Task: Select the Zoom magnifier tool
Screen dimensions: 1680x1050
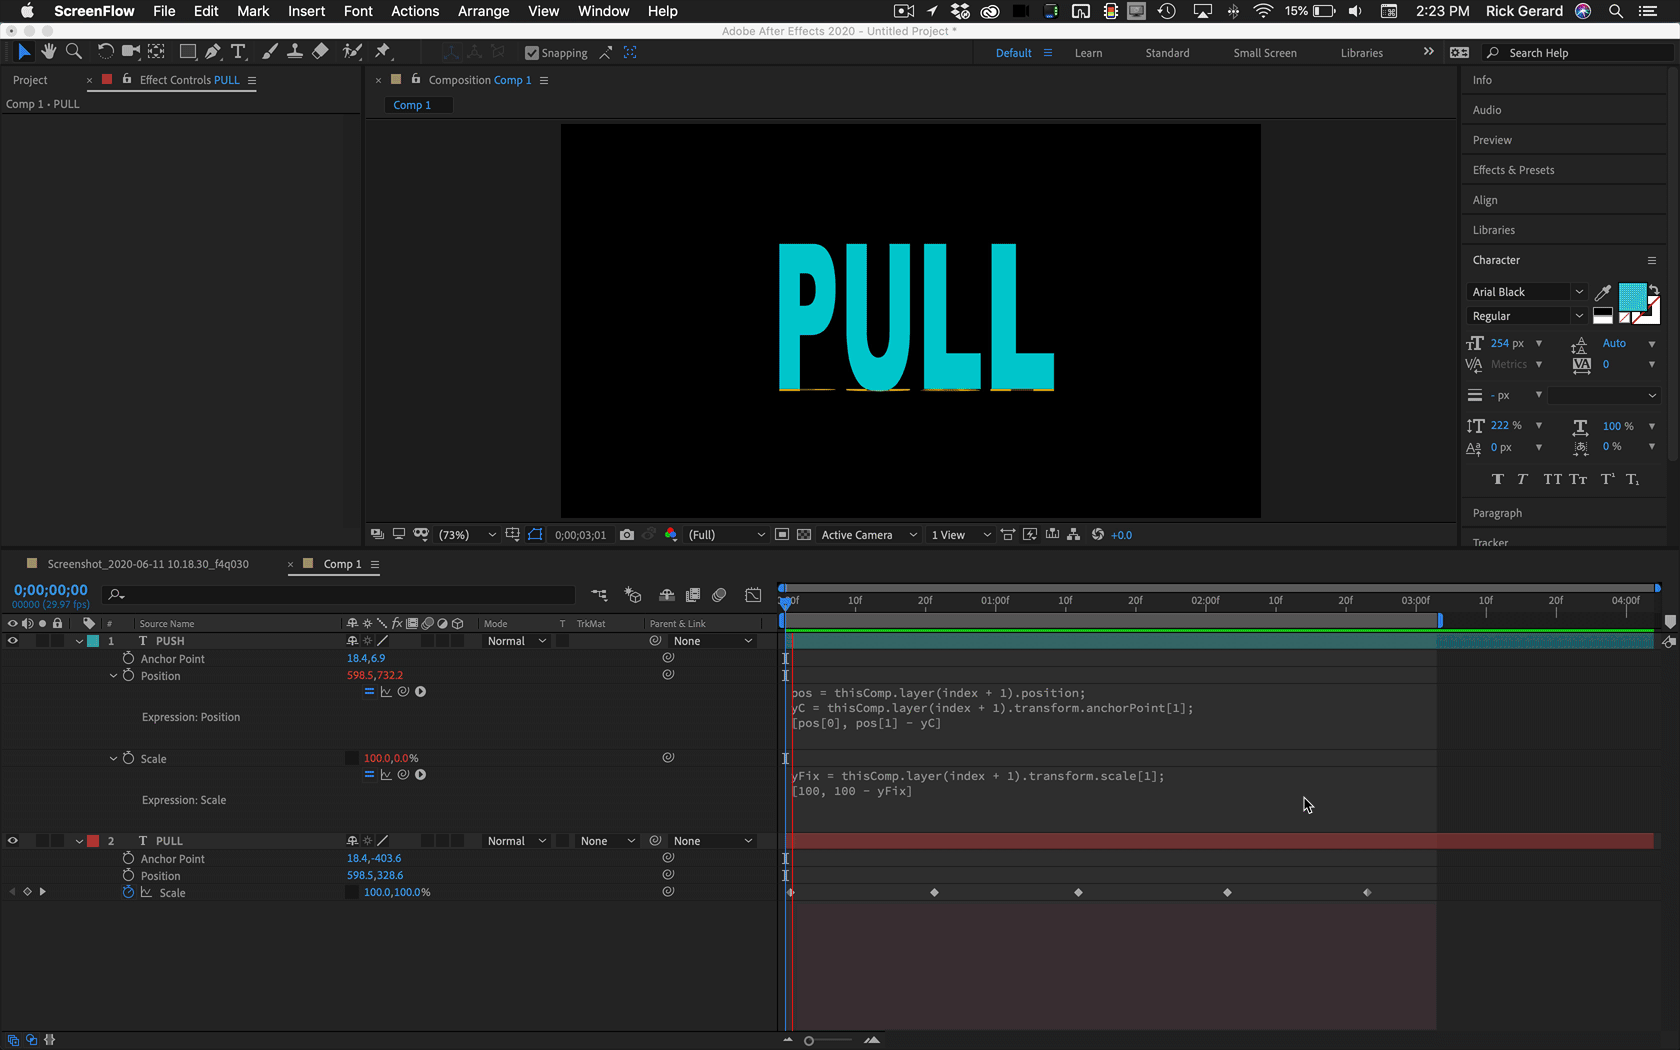Action: coord(73,52)
